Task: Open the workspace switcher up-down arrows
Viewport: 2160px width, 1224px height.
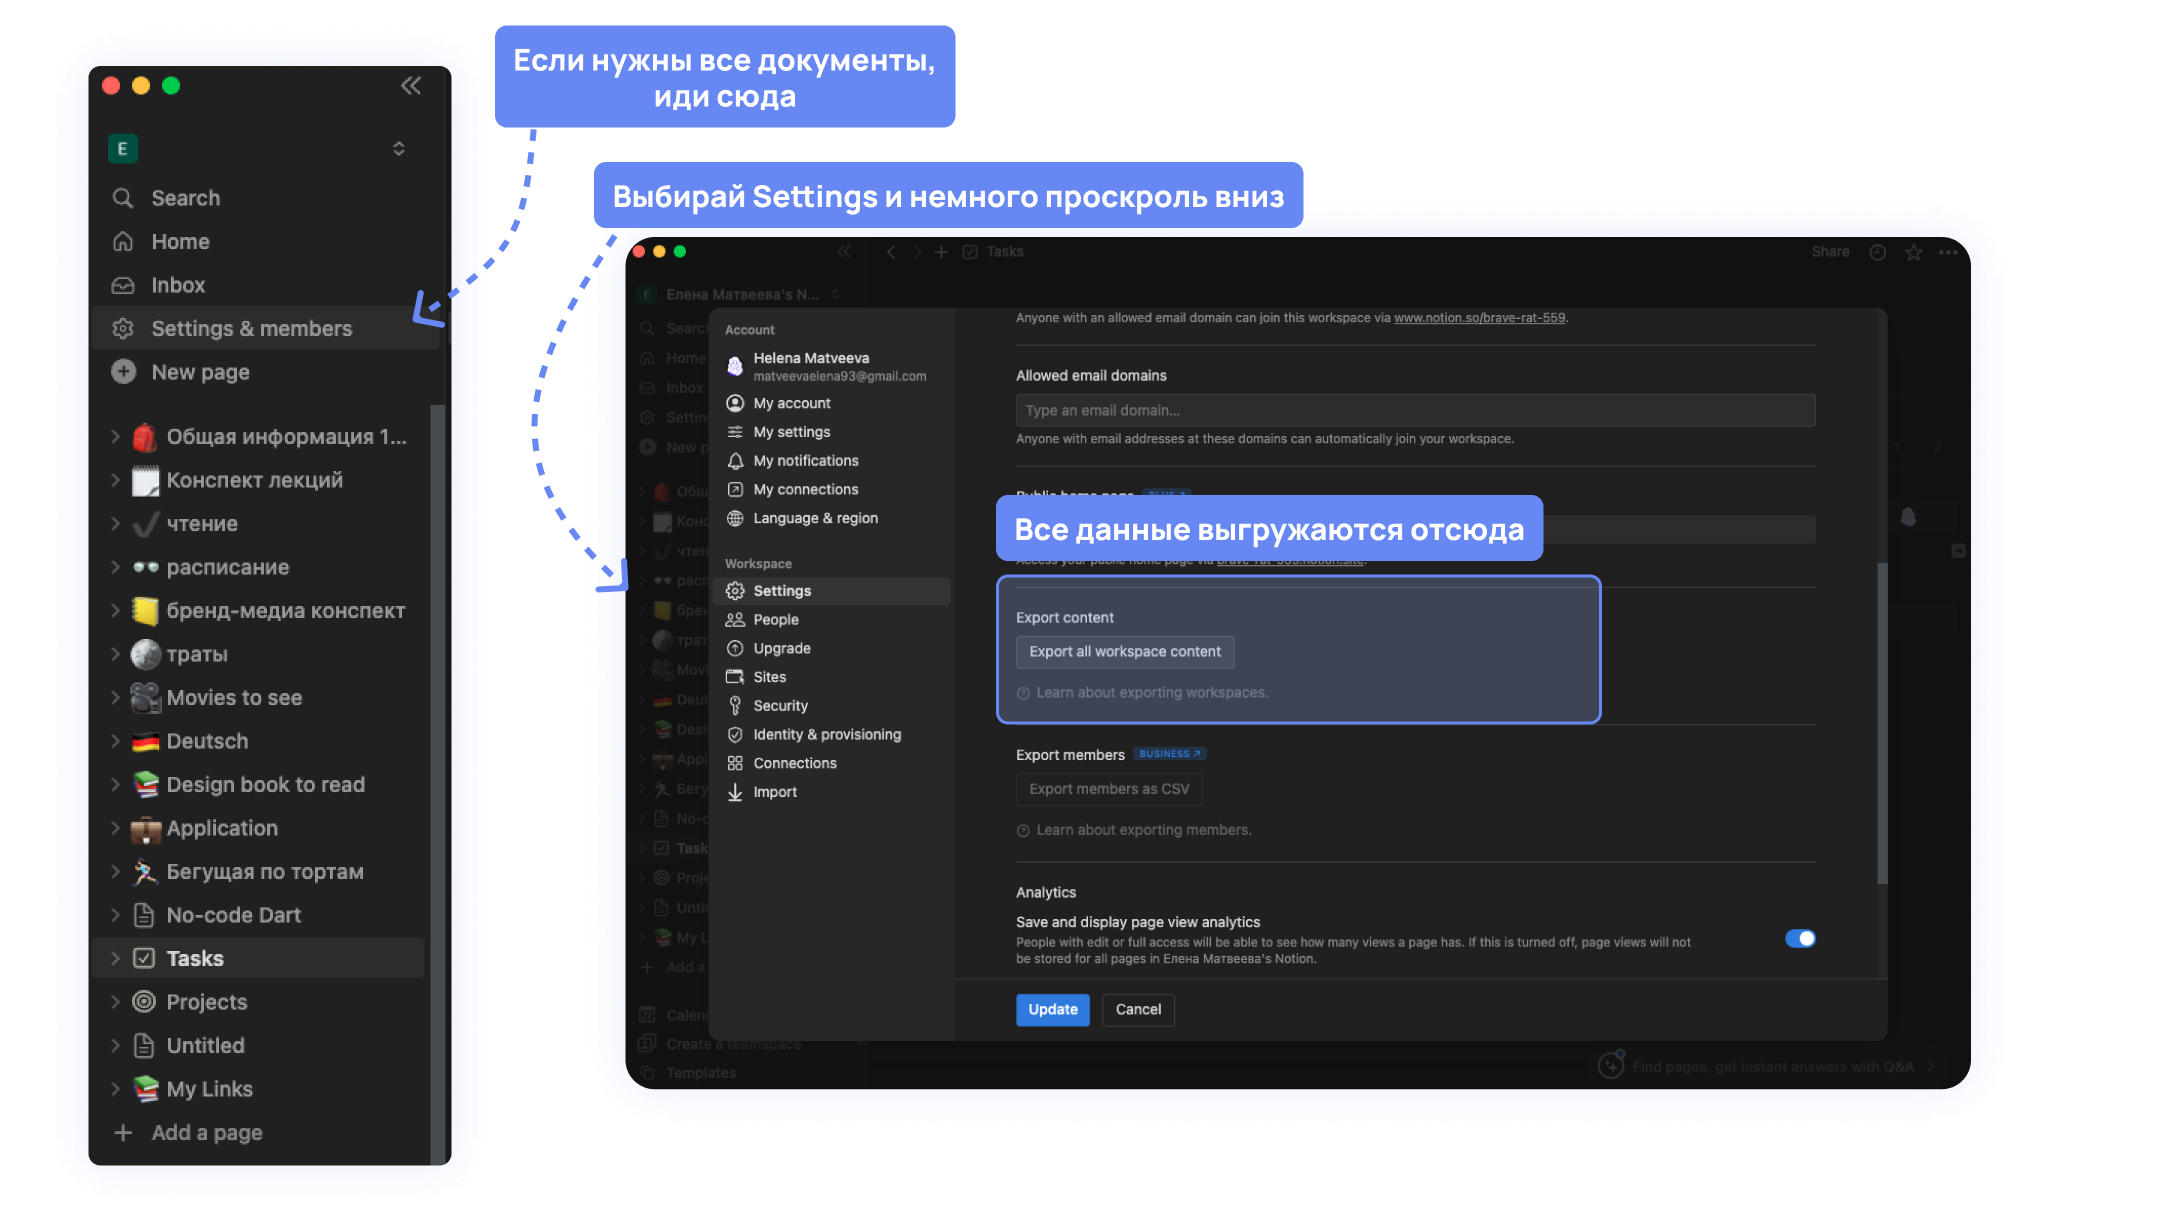Action: point(399,149)
